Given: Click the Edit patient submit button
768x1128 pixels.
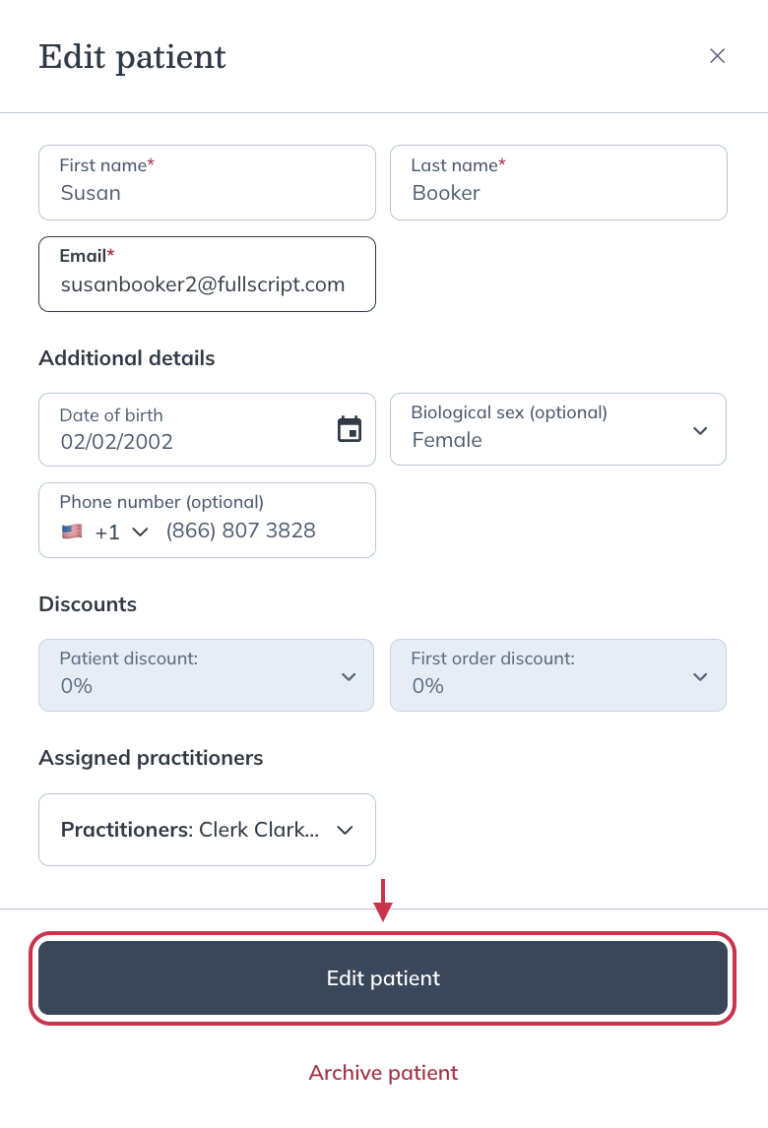Looking at the screenshot, I should (x=383, y=978).
